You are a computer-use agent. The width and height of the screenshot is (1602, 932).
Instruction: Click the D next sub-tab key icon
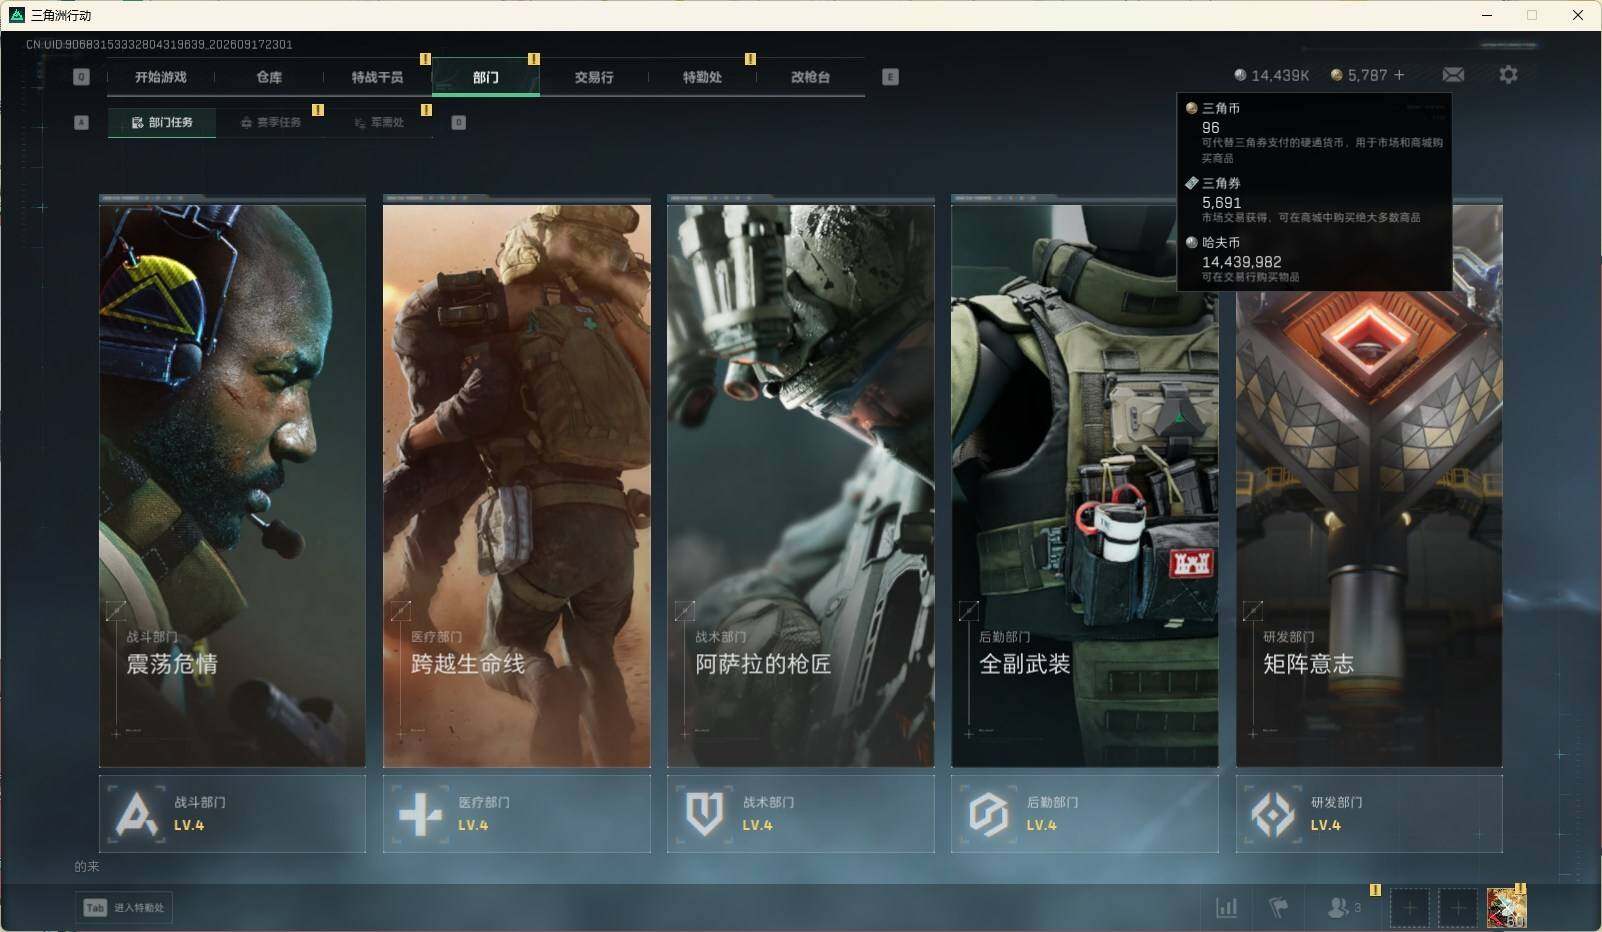click(459, 122)
